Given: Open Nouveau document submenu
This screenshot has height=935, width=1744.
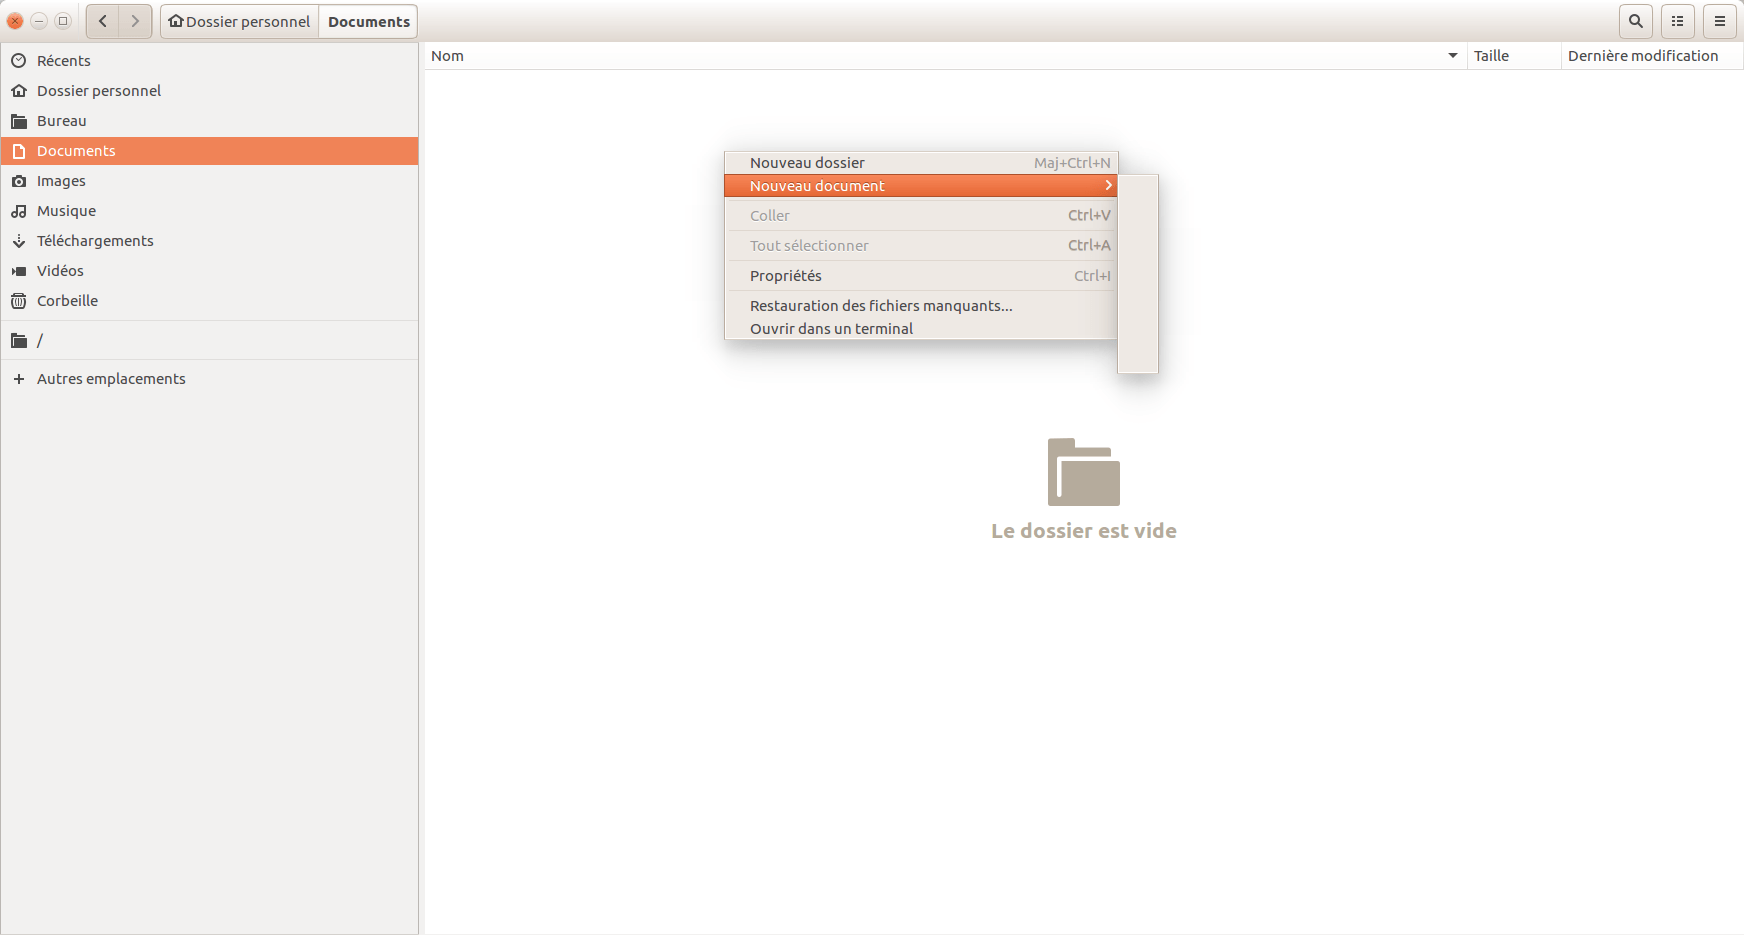Looking at the screenshot, I should pyautogui.click(x=920, y=186).
